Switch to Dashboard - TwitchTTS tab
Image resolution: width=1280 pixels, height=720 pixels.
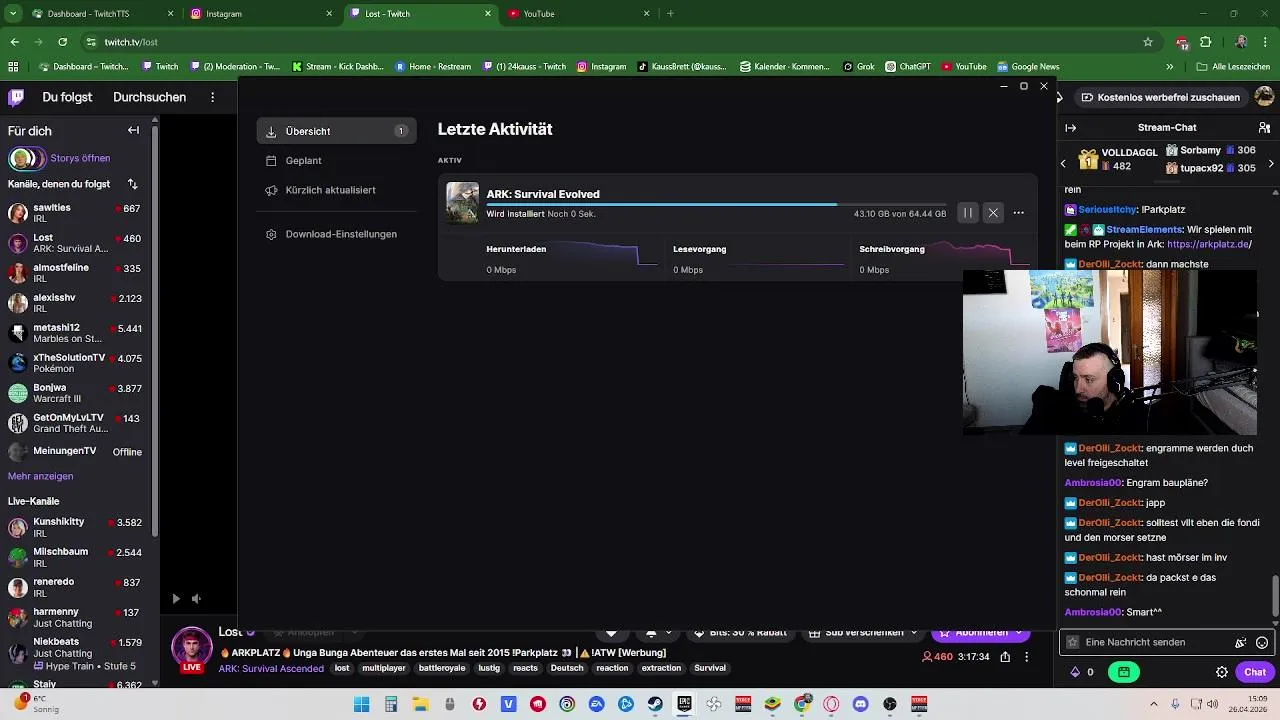point(103,14)
